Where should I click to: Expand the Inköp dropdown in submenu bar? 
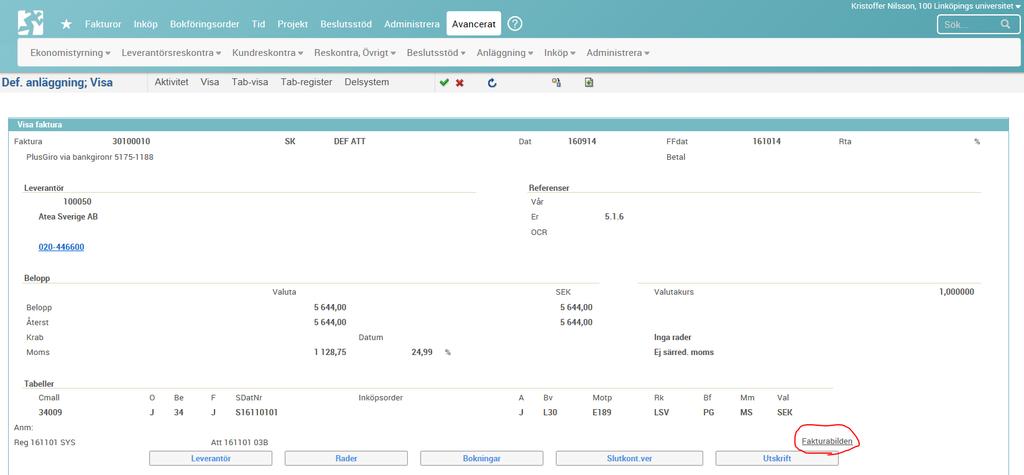coord(560,53)
